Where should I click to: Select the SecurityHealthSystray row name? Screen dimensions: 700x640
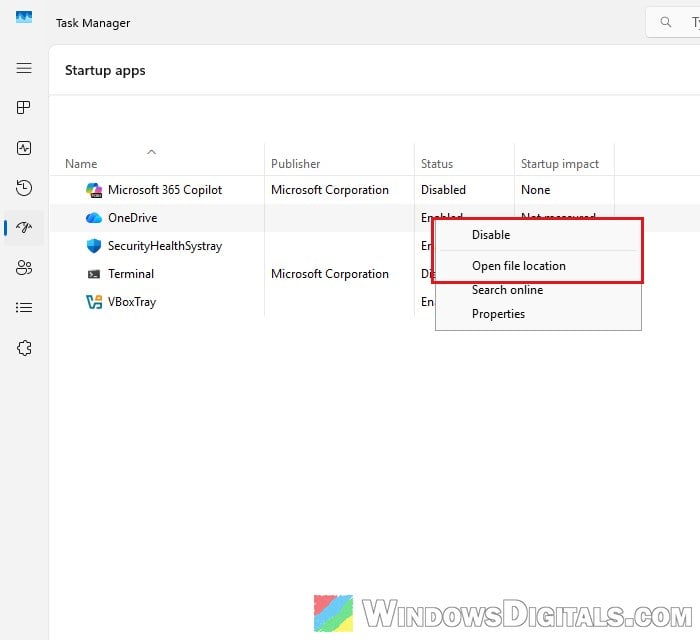165,246
